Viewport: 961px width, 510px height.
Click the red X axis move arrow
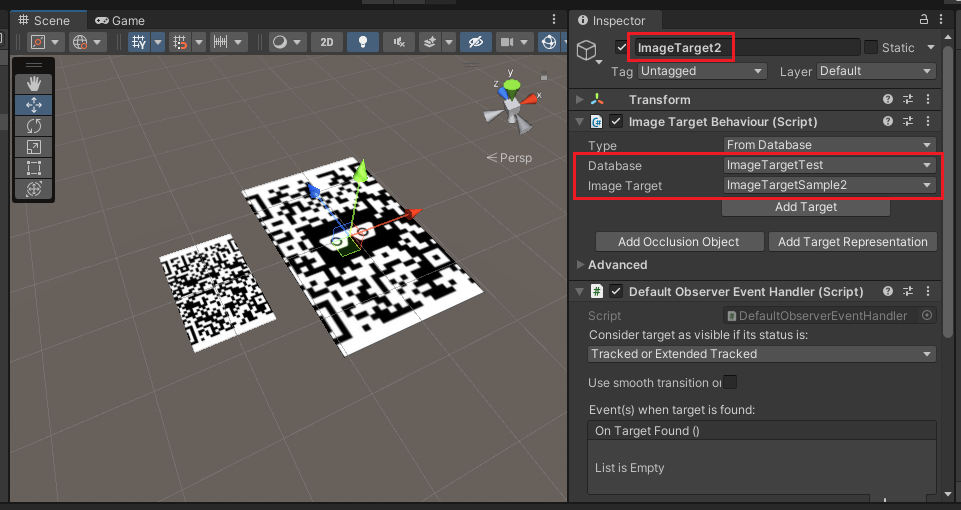click(x=412, y=213)
